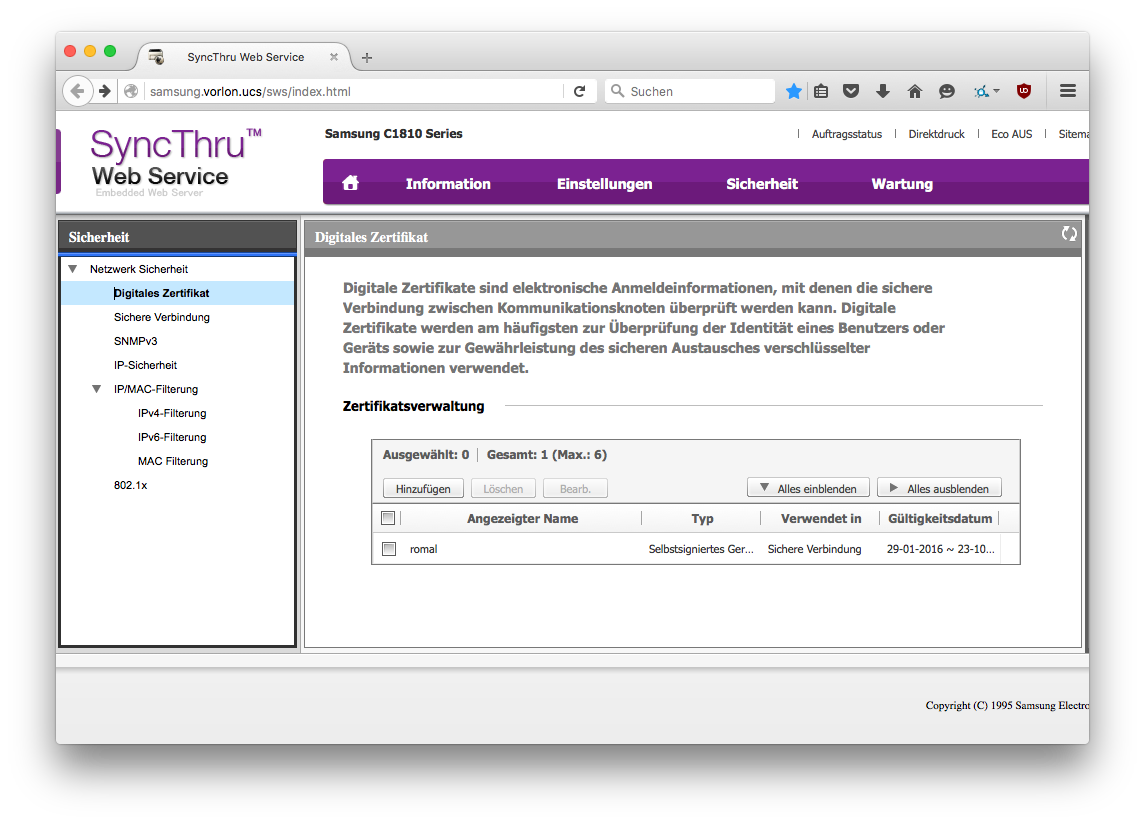Tick the checkbox for the romal certificate

click(389, 549)
